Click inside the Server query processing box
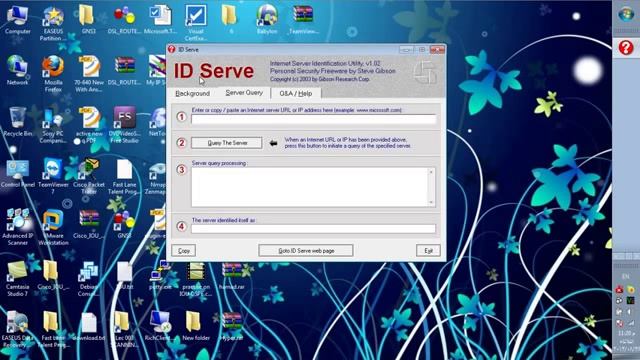The width and height of the screenshot is (640, 360). coord(309,187)
